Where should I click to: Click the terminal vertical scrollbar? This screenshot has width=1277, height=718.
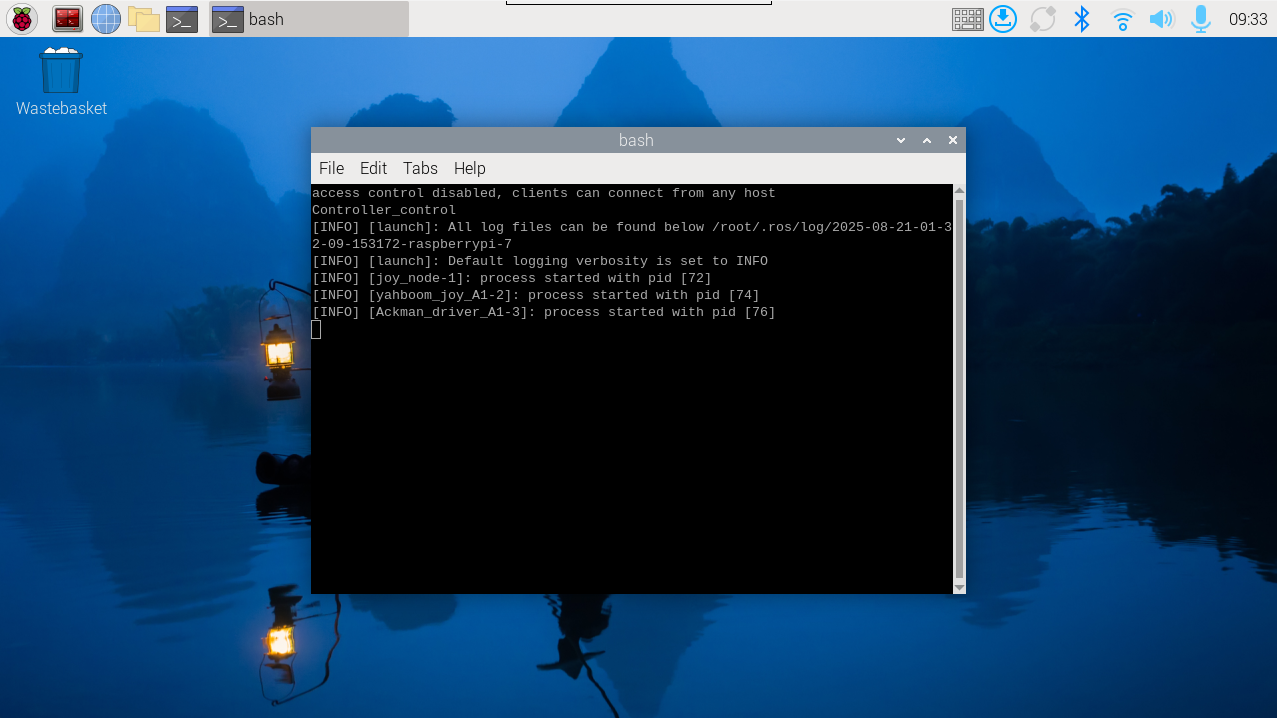[x=959, y=388]
